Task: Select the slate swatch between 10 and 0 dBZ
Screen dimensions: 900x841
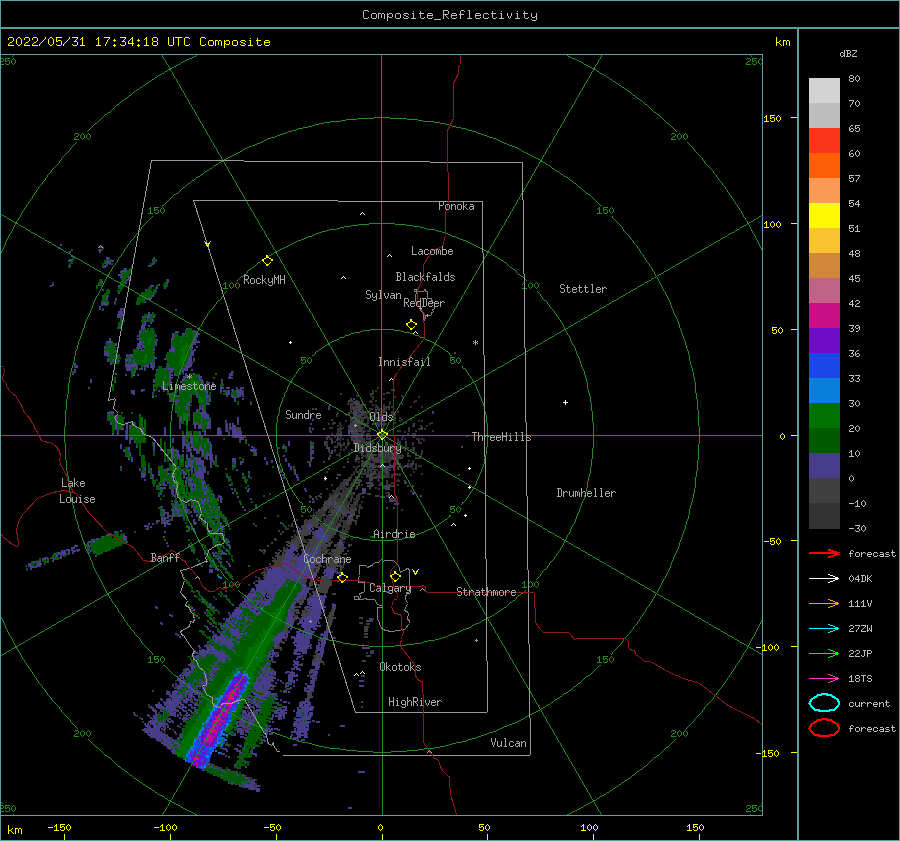Action: coord(824,465)
